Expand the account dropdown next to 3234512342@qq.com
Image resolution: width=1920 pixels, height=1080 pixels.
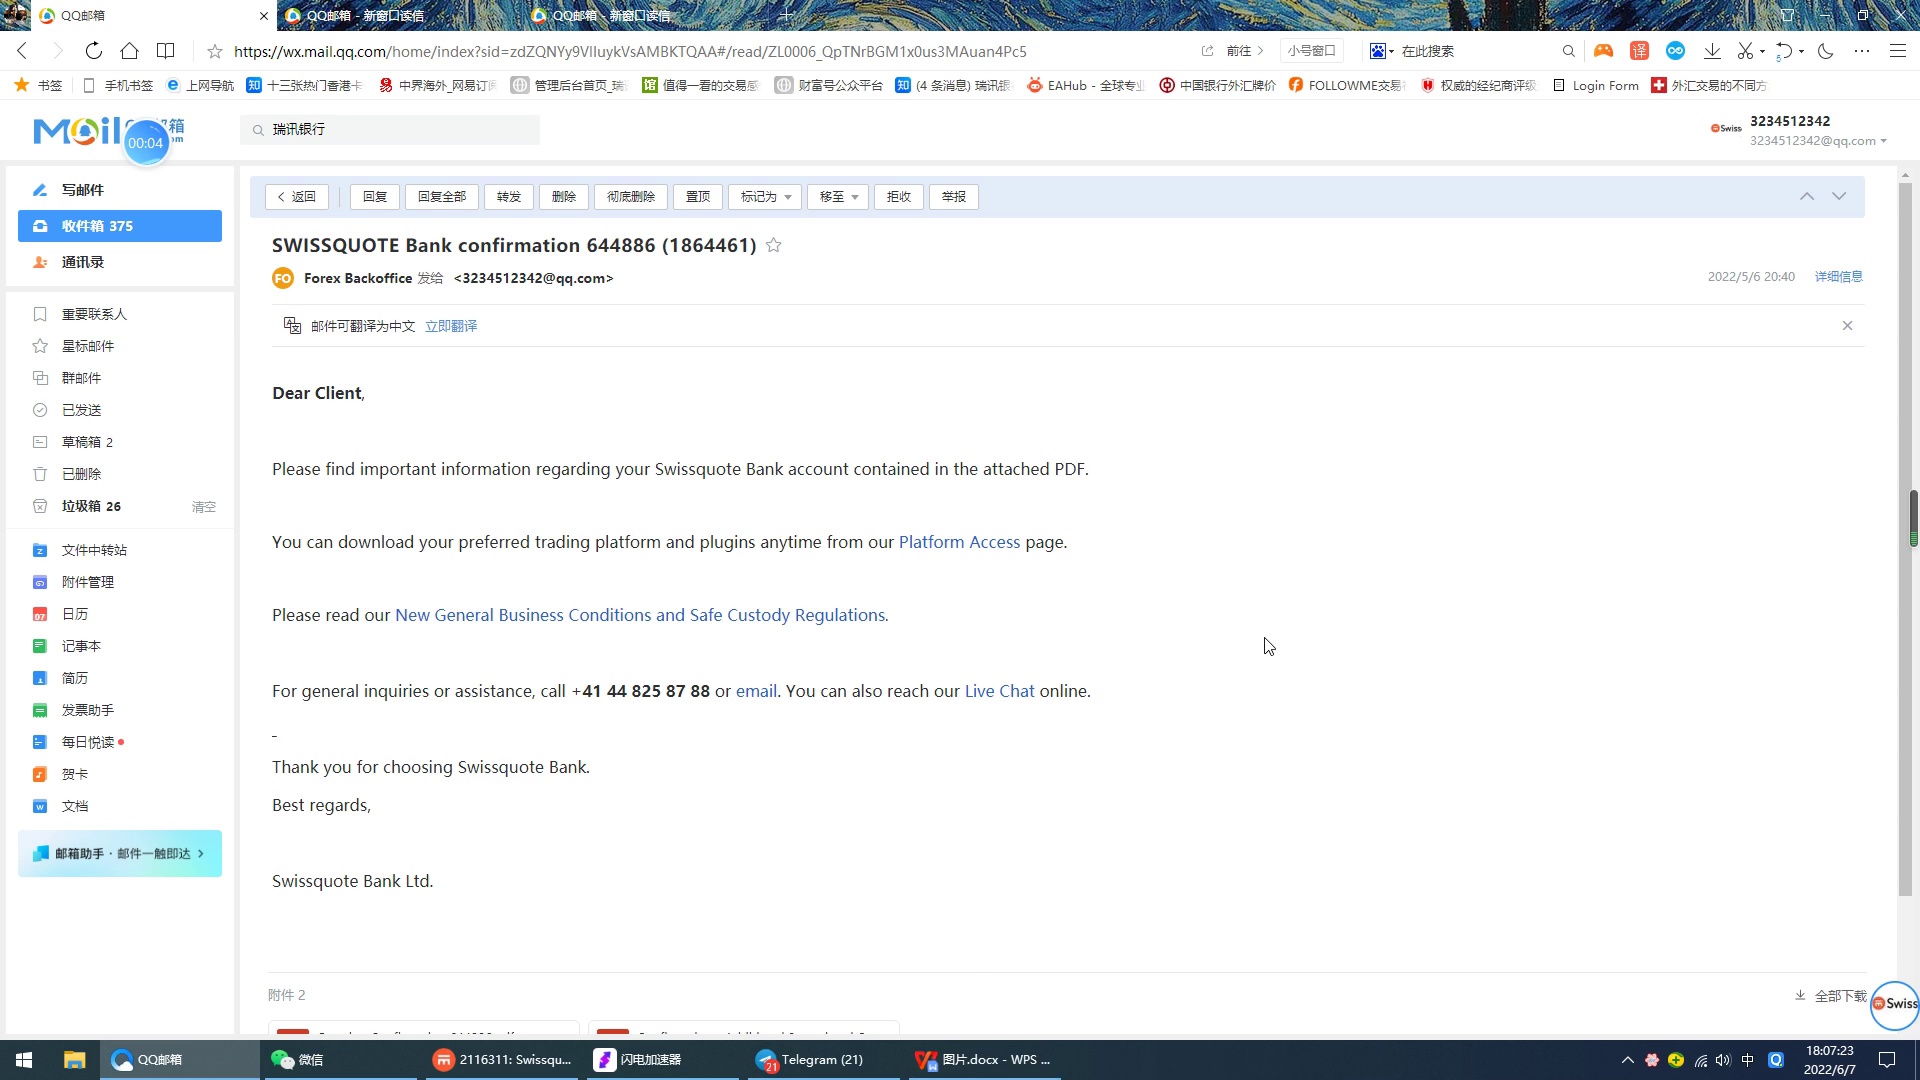pyautogui.click(x=1883, y=141)
